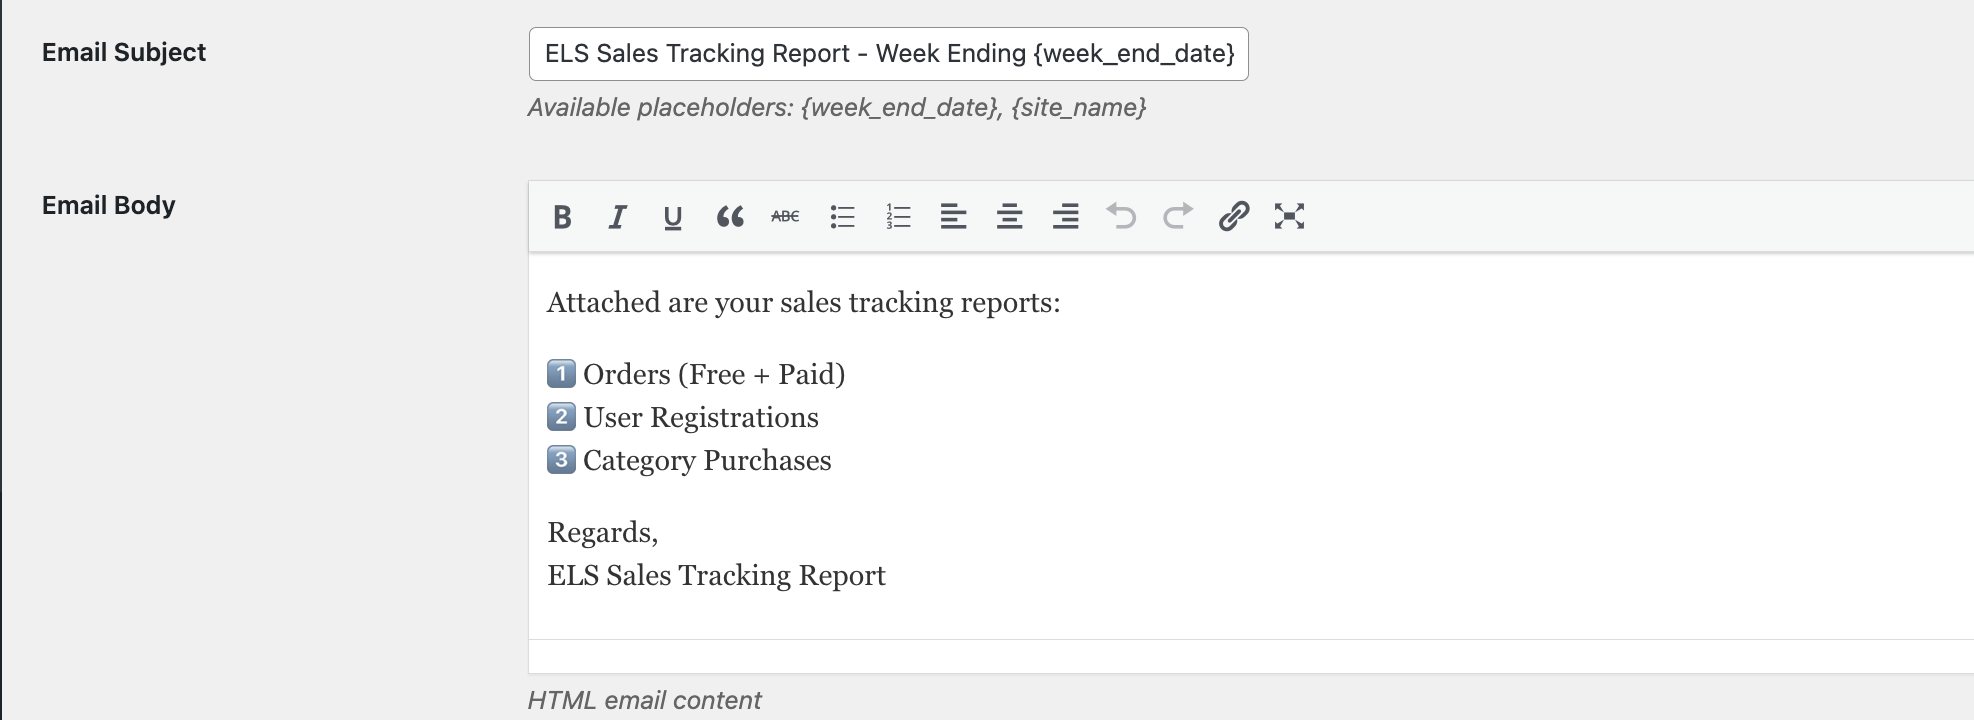The height and width of the screenshot is (720, 1974).
Task: Place cursor in "Attached are your sales" line
Action: (803, 303)
